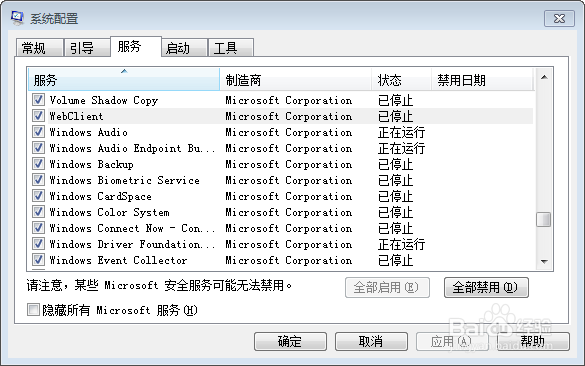The width and height of the screenshot is (585, 366).
Task: Toggle Windows Biometric Service checkbox
Action: coord(38,180)
